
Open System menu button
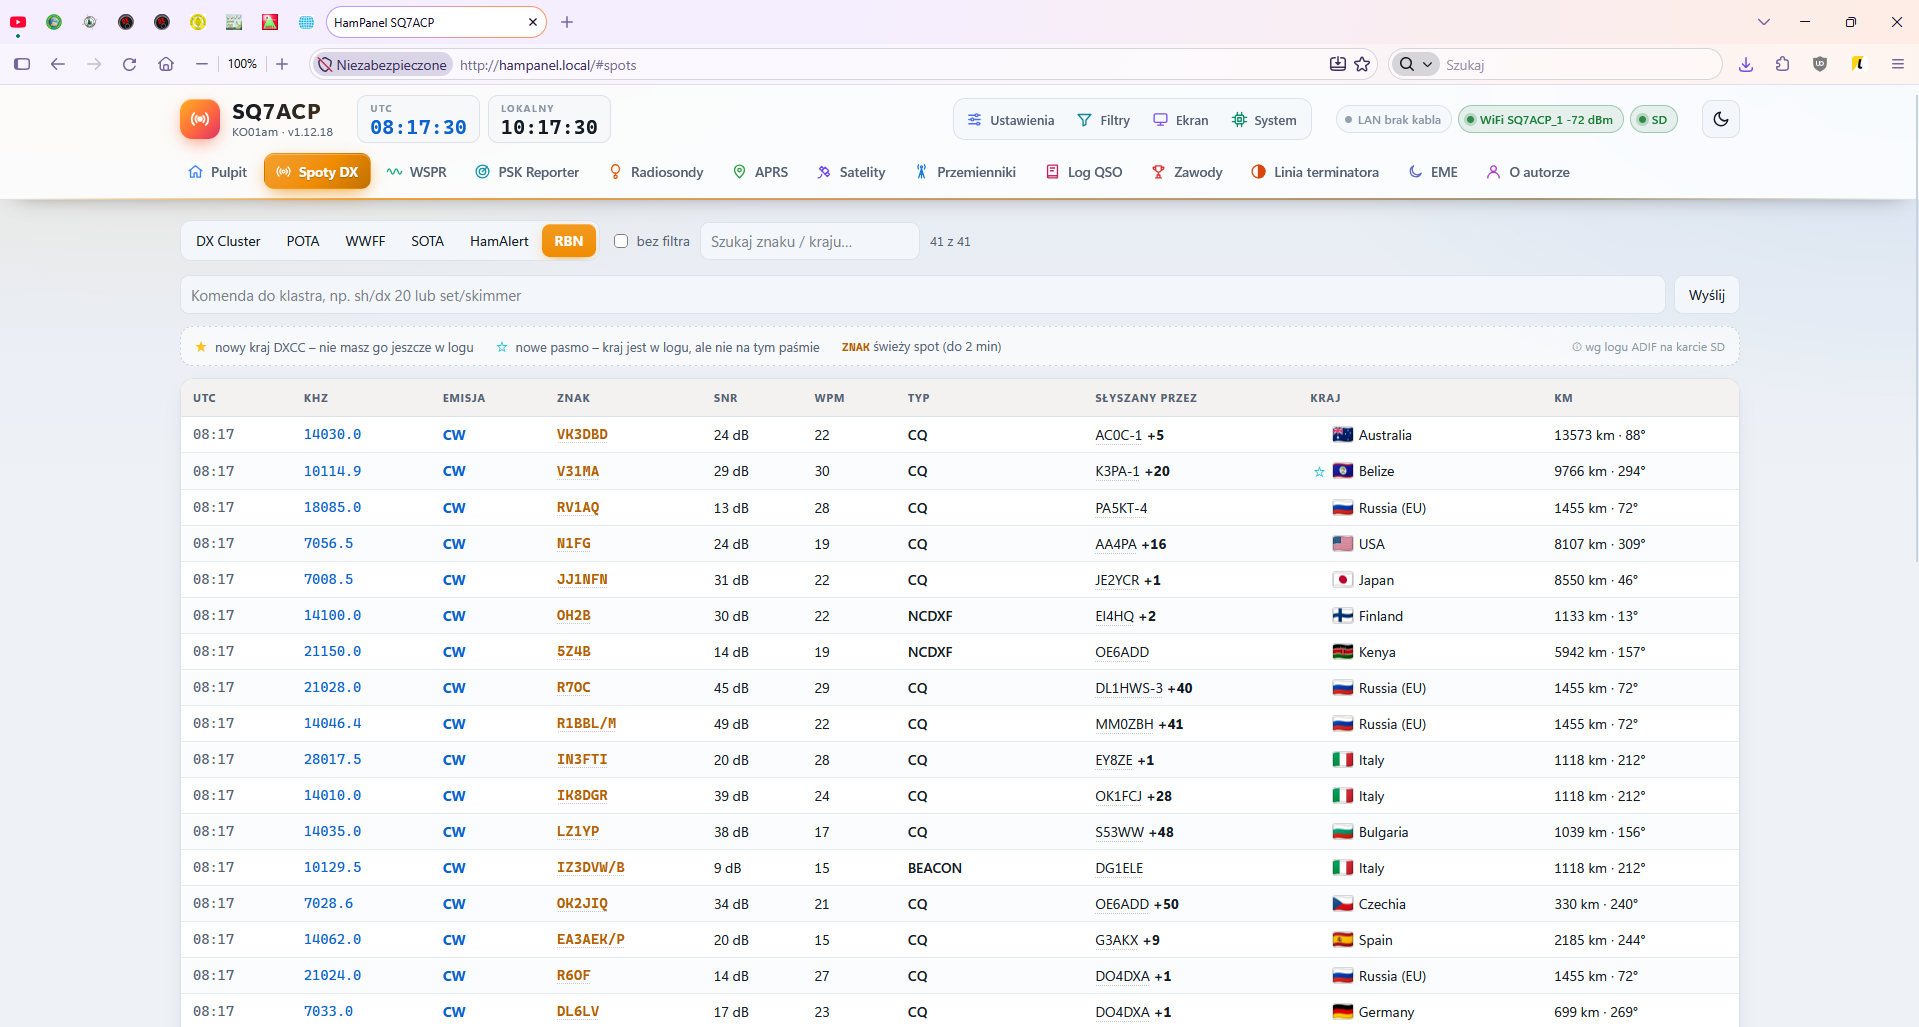(x=1264, y=120)
